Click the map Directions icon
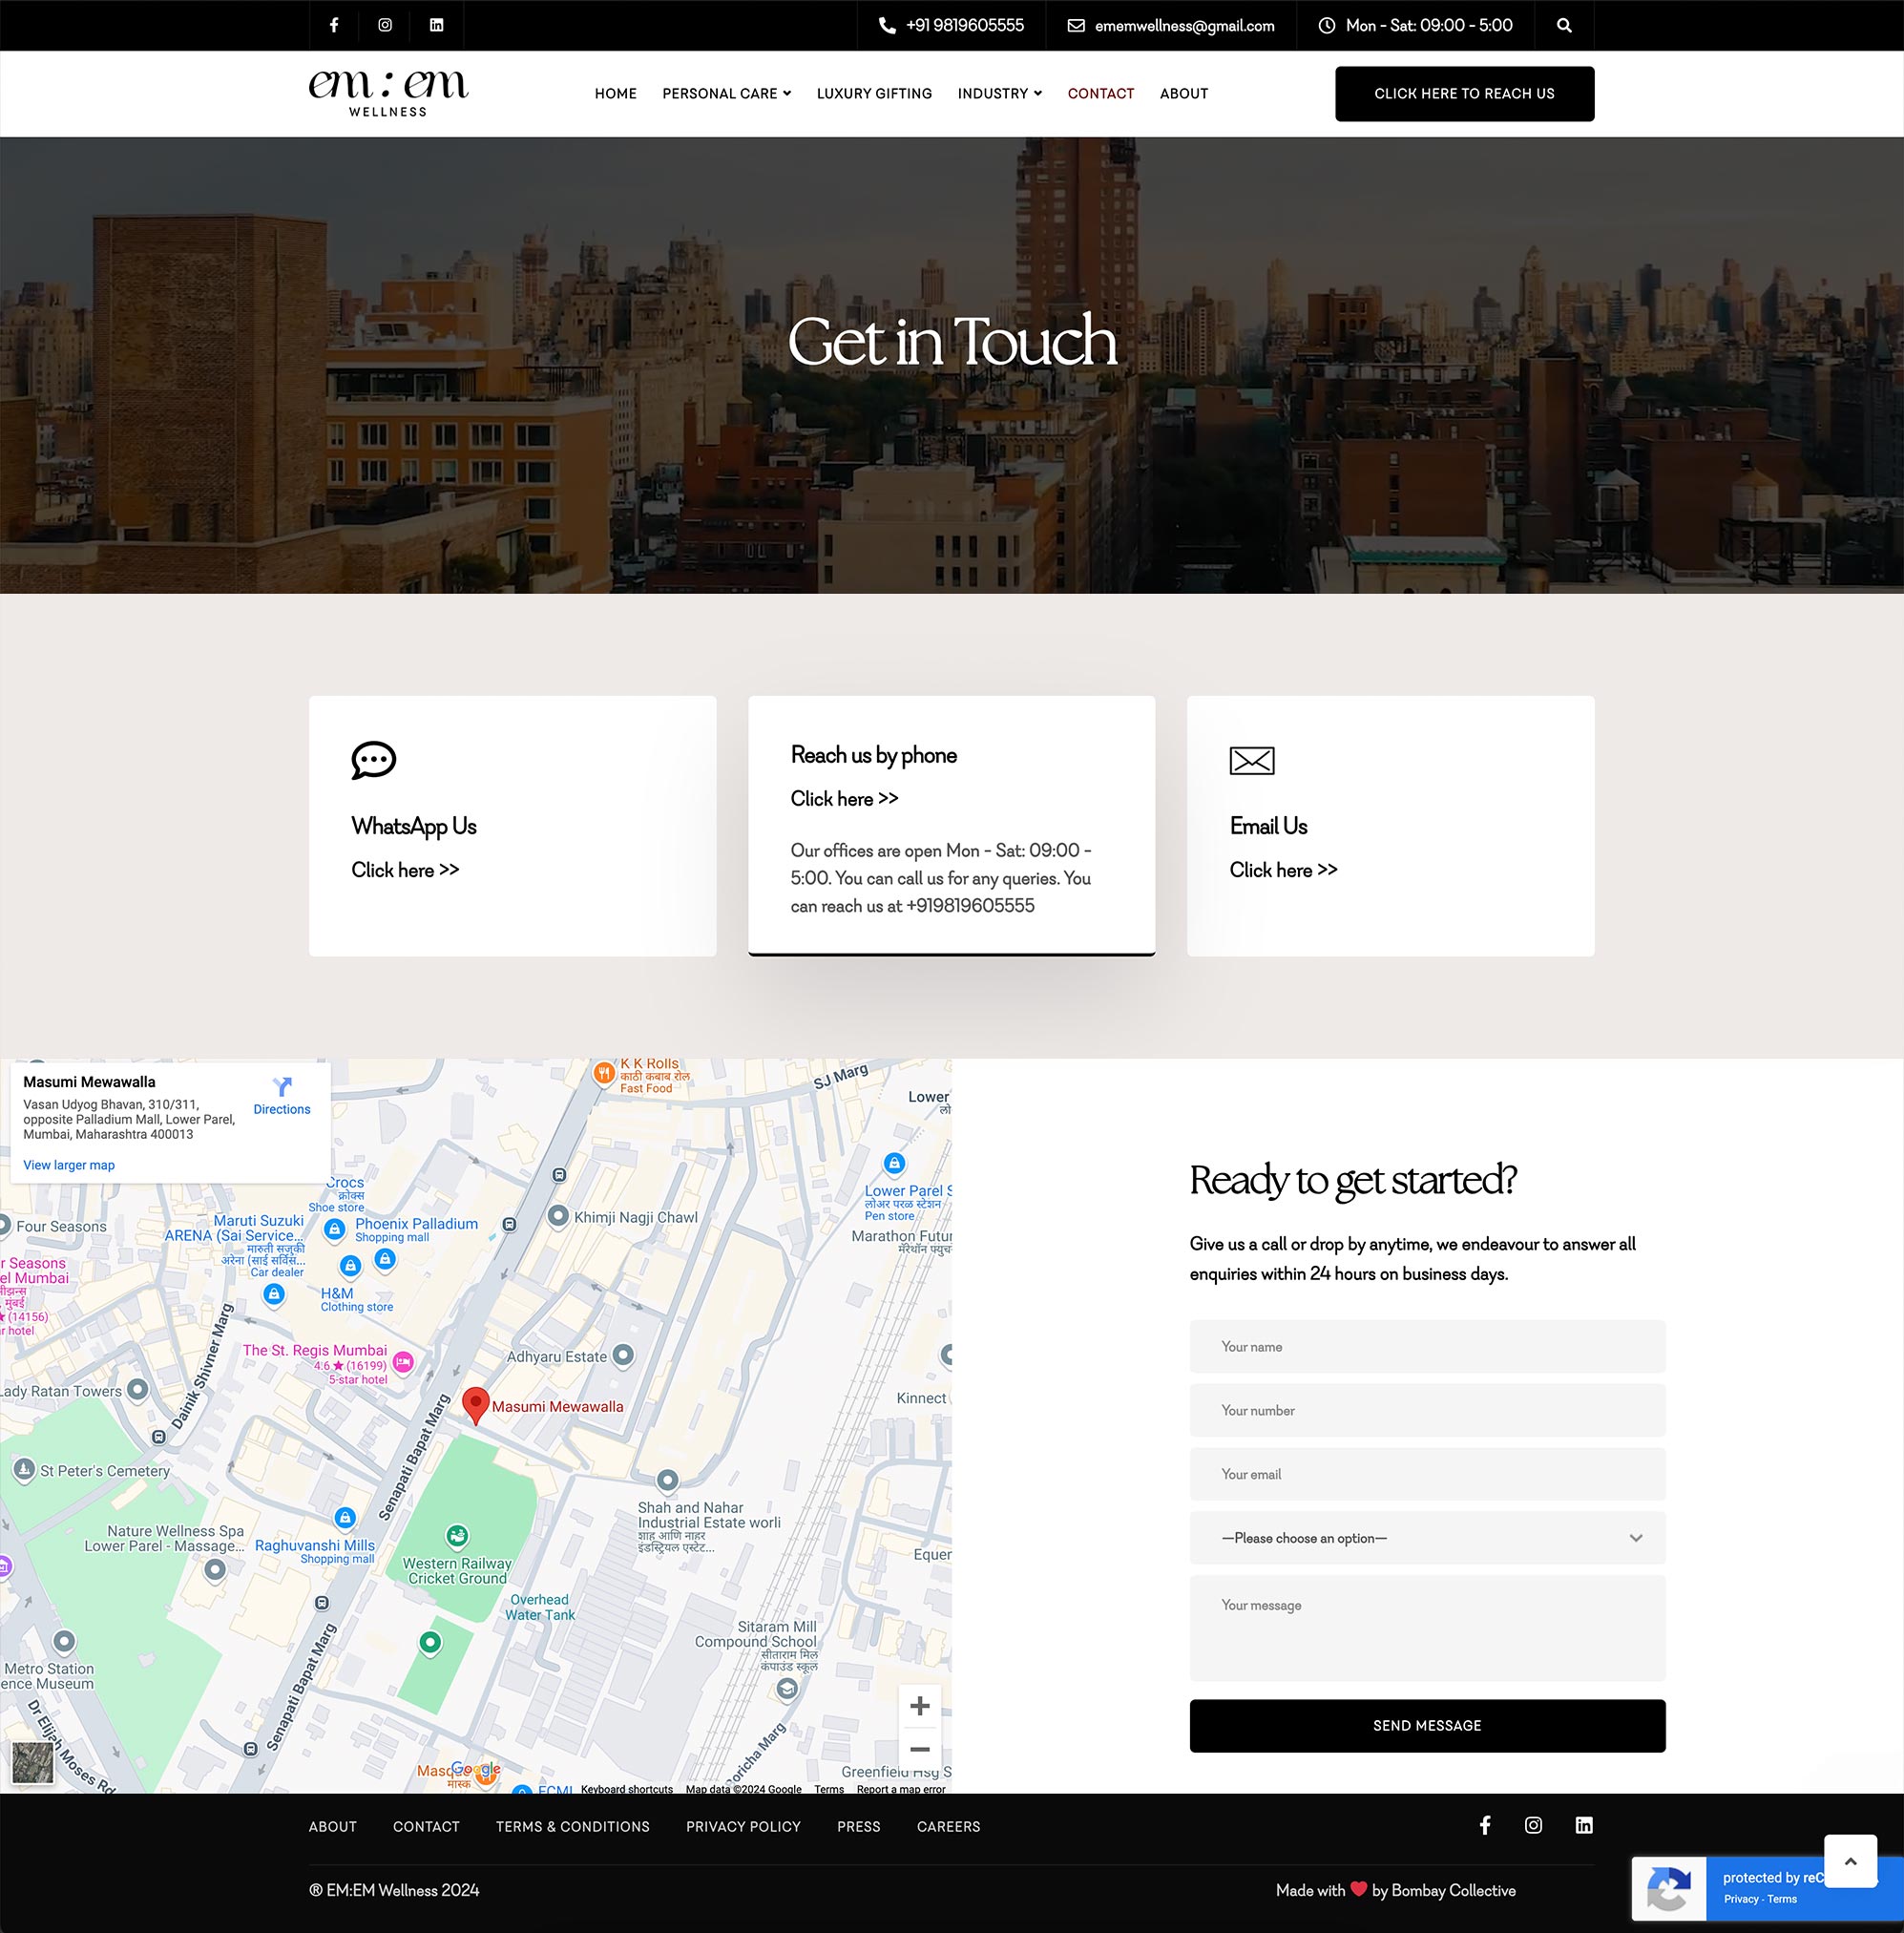Viewport: 1904px width, 1933px height. [x=282, y=1087]
